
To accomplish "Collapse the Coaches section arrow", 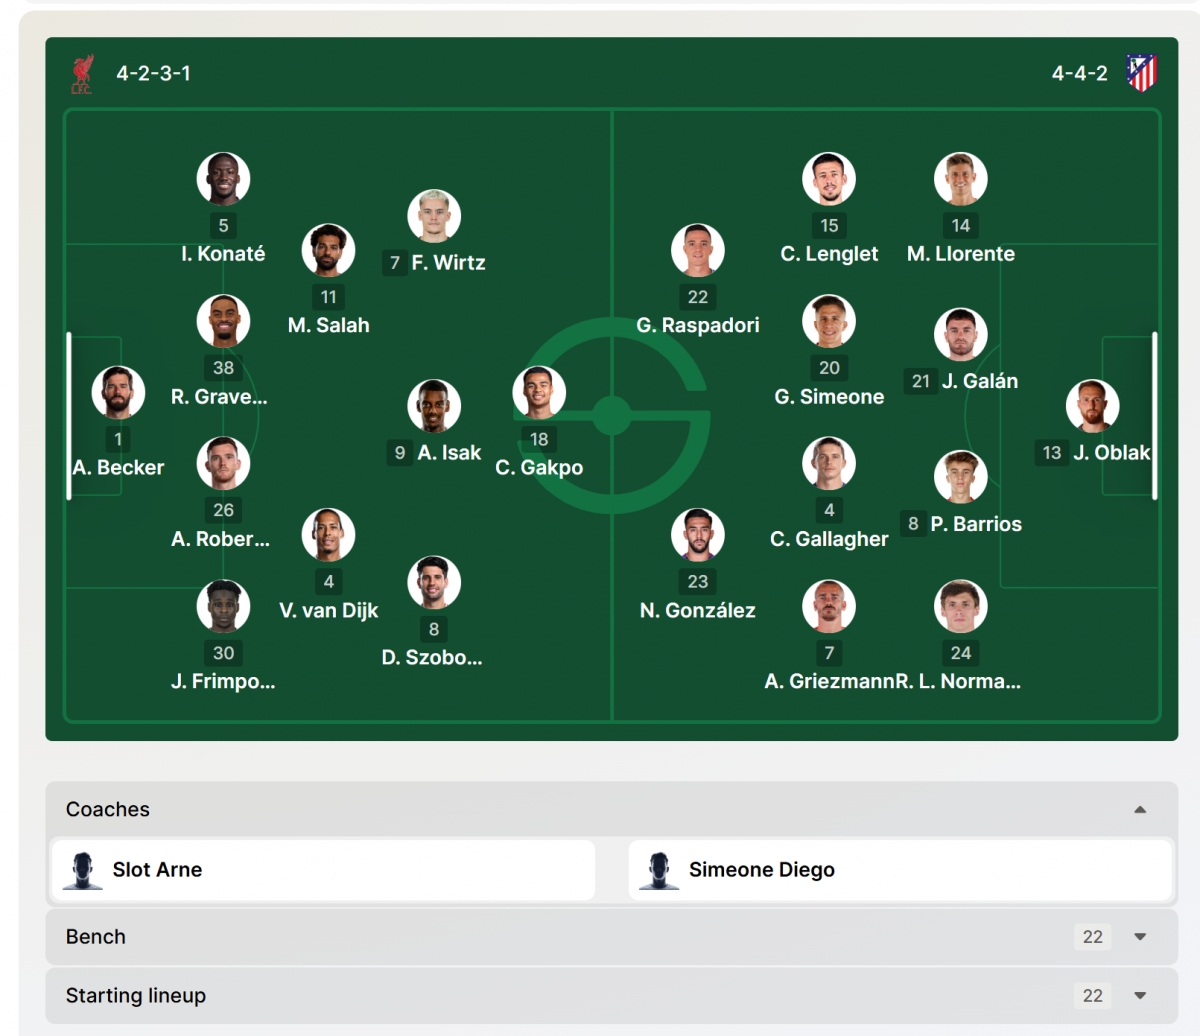I will (1140, 810).
